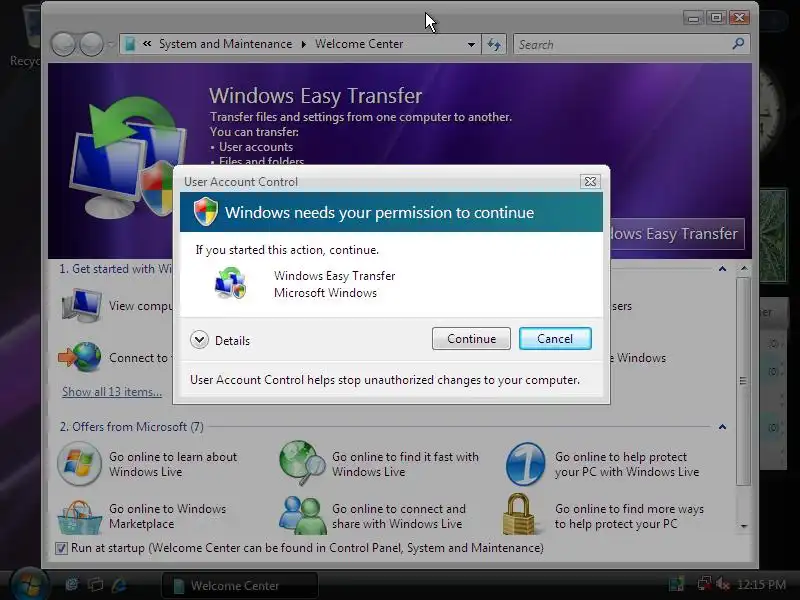This screenshot has height=600, width=800.
Task: Open the Windows Start orb
Action: click(x=29, y=584)
